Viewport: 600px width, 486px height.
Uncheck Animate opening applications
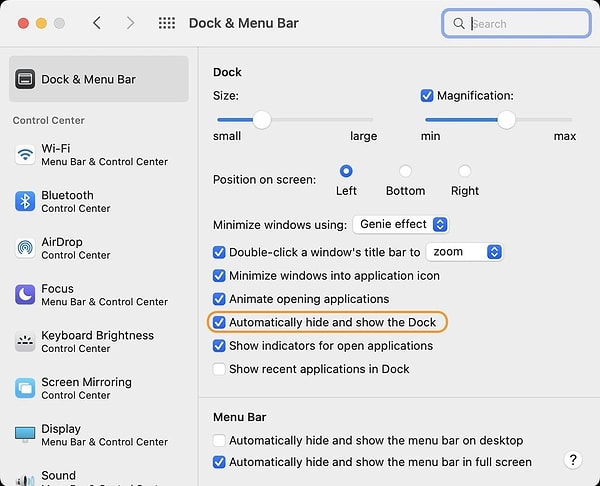pos(219,299)
